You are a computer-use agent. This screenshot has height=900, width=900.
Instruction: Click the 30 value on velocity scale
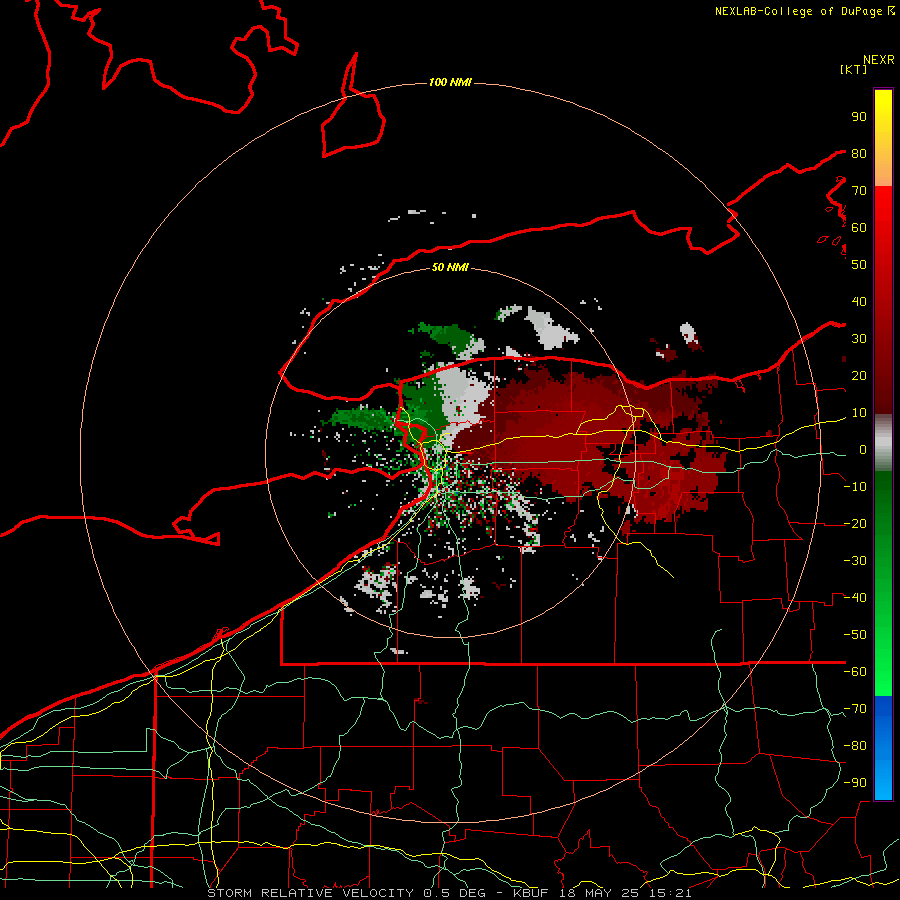859,339
